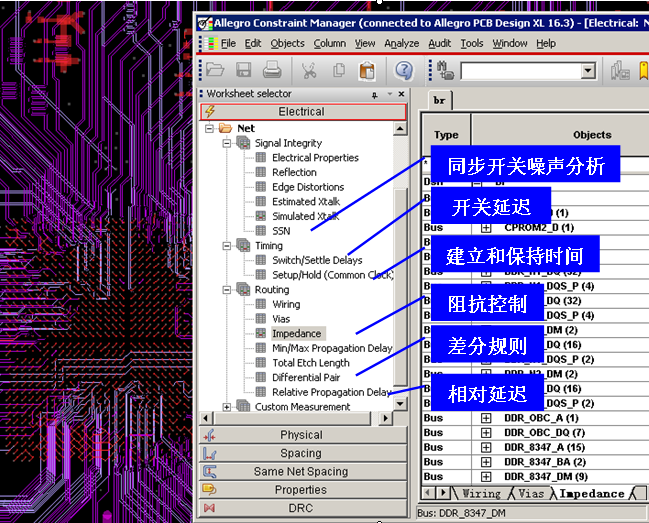The image size is (649, 523).
Task: Open the Vias worksheet in tree
Action: (281, 319)
